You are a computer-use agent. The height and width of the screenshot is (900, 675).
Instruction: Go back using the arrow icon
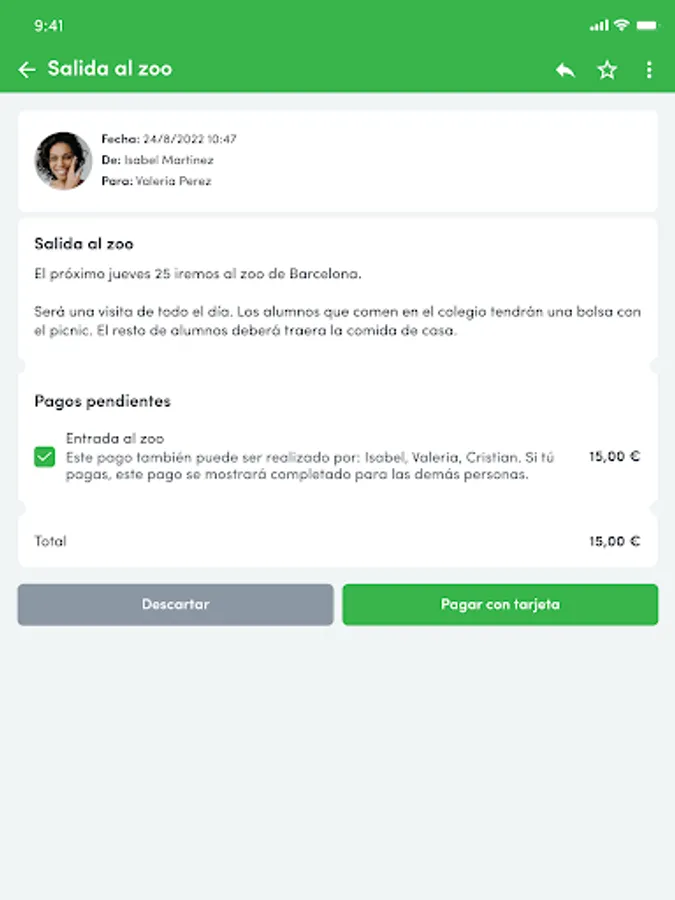click(27, 69)
